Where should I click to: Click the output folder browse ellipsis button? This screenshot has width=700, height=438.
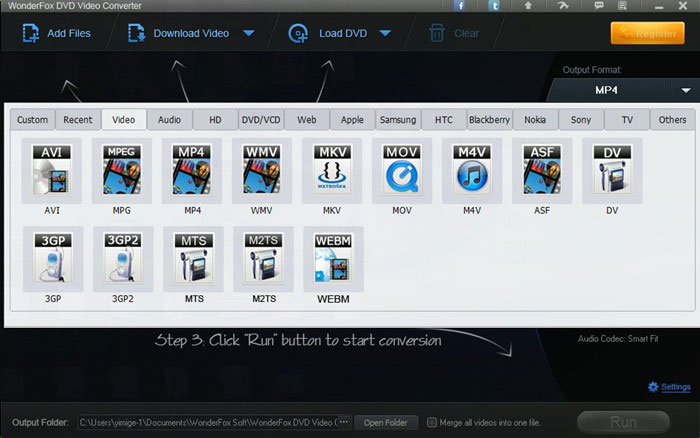click(344, 422)
